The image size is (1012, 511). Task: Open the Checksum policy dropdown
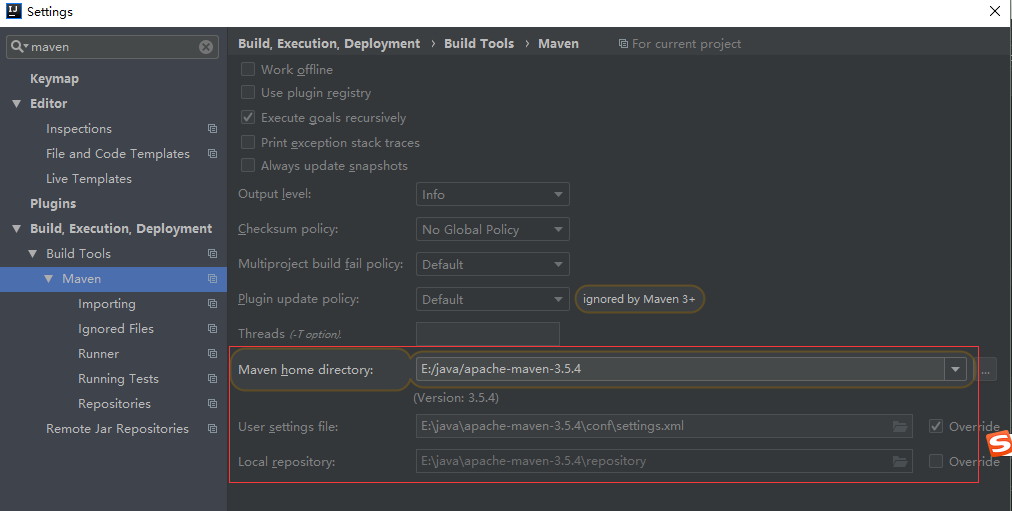click(492, 229)
